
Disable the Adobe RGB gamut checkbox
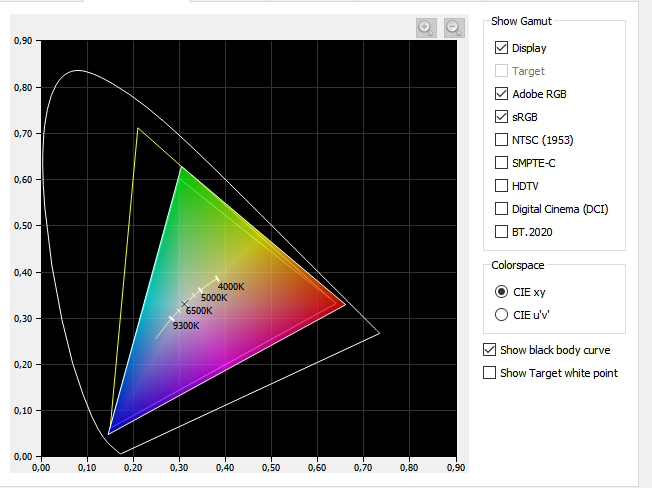(x=501, y=94)
